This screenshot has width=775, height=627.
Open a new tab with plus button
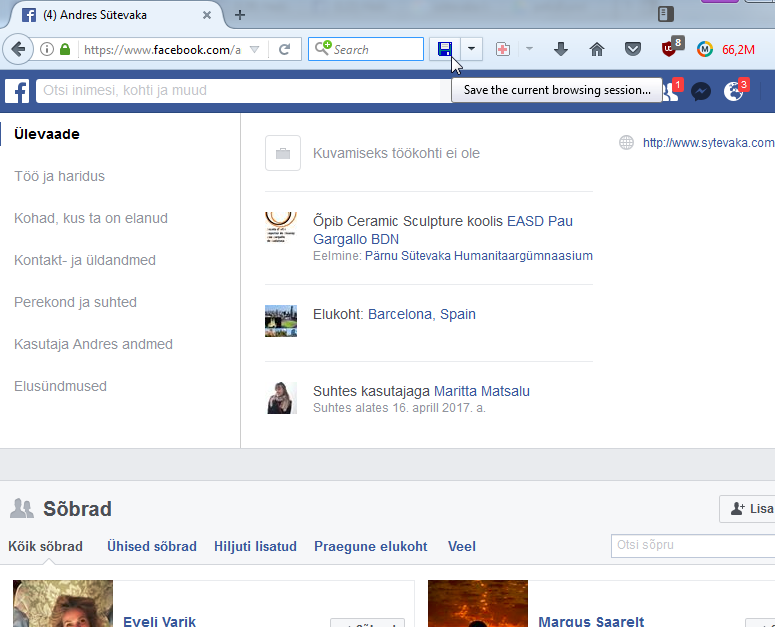(240, 15)
